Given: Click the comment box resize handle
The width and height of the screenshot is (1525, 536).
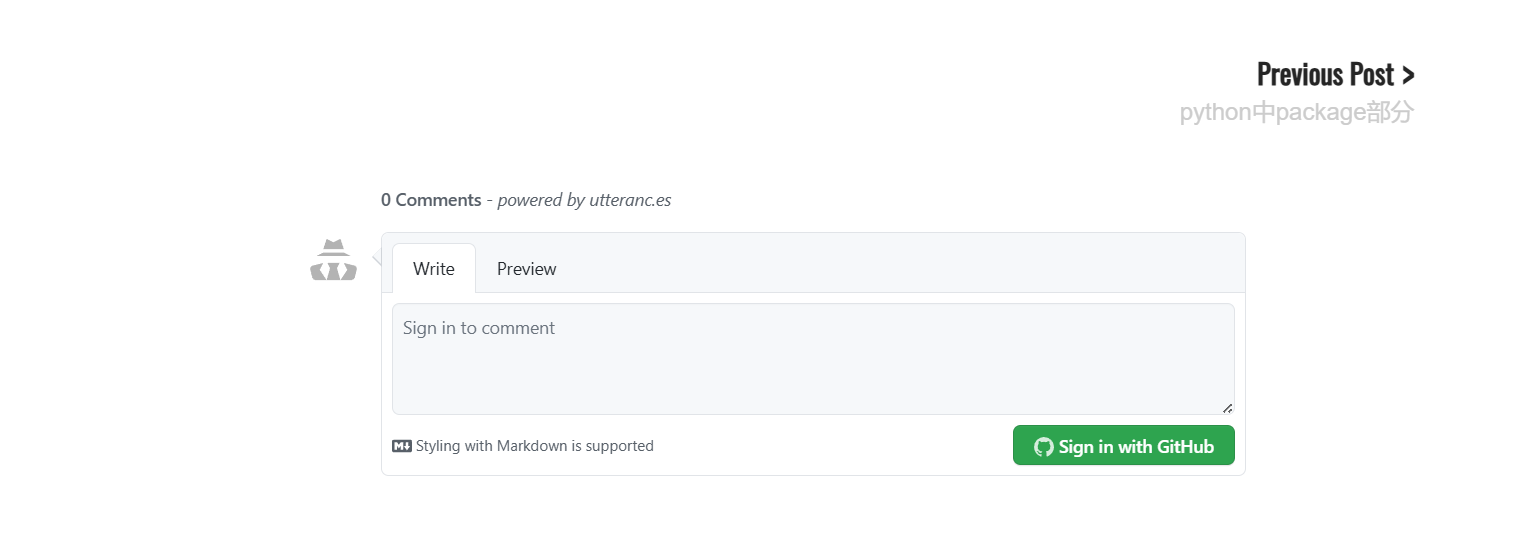Looking at the screenshot, I should click(x=1227, y=408).
